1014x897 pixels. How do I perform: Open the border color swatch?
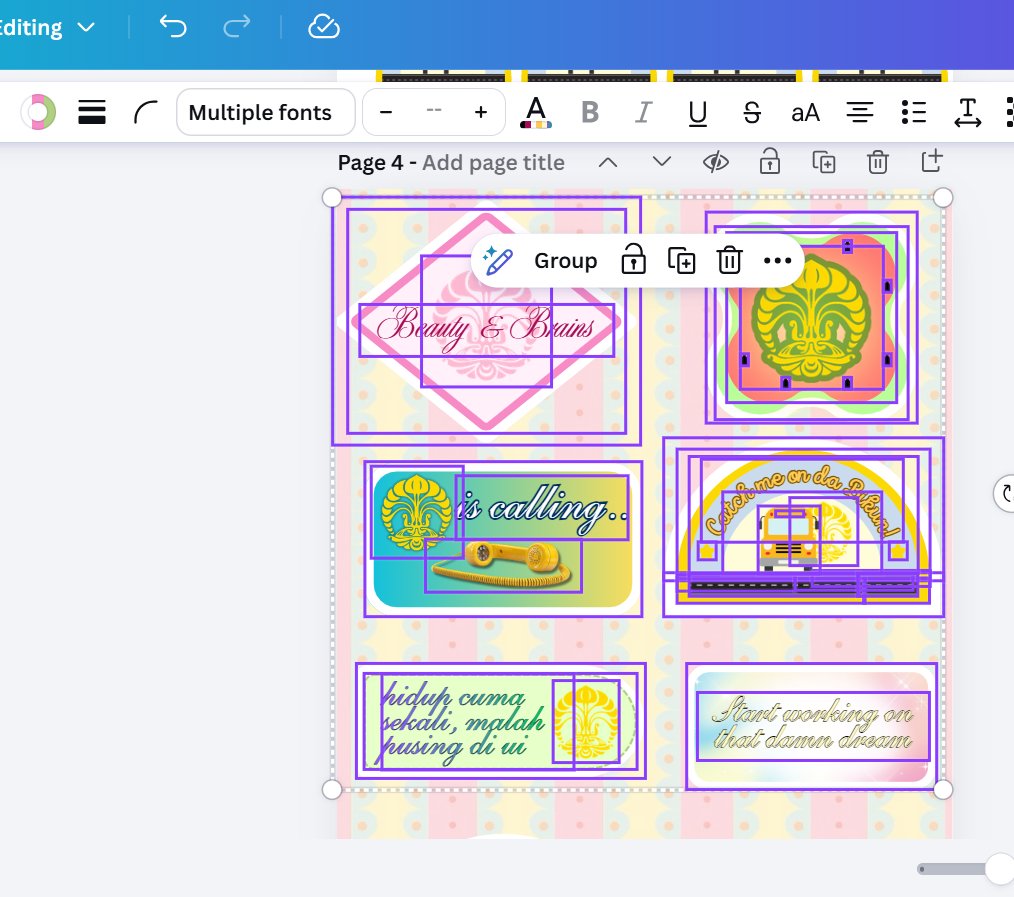(38, 112)
